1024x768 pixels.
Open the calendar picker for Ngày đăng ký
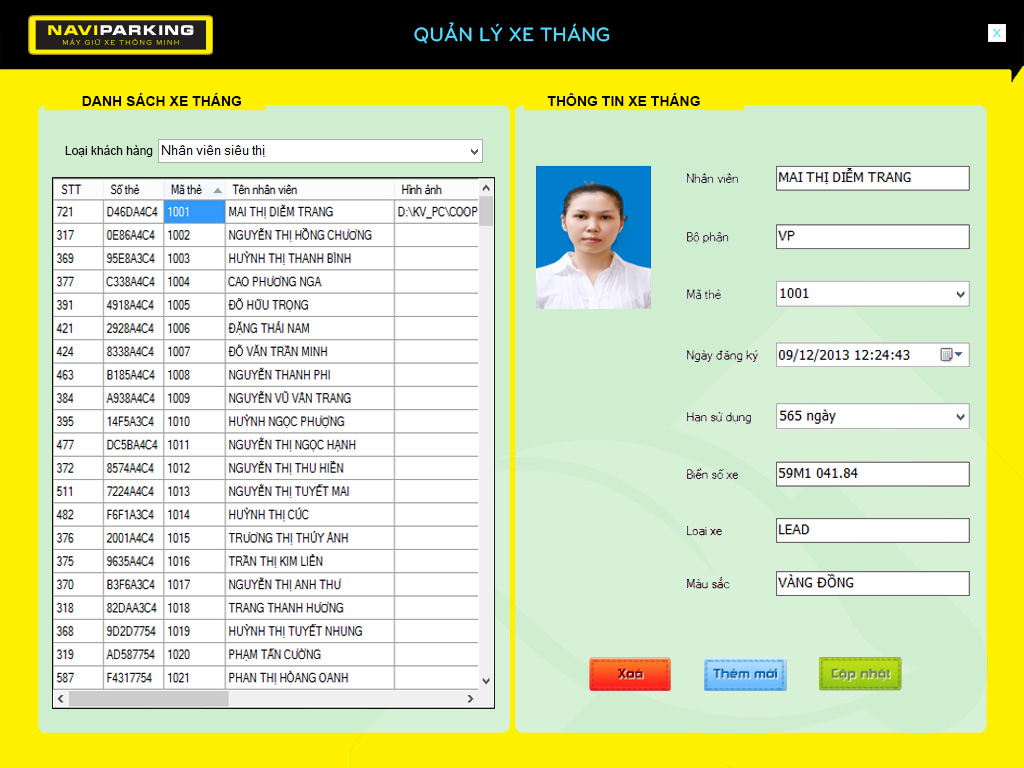coord(950,355)
